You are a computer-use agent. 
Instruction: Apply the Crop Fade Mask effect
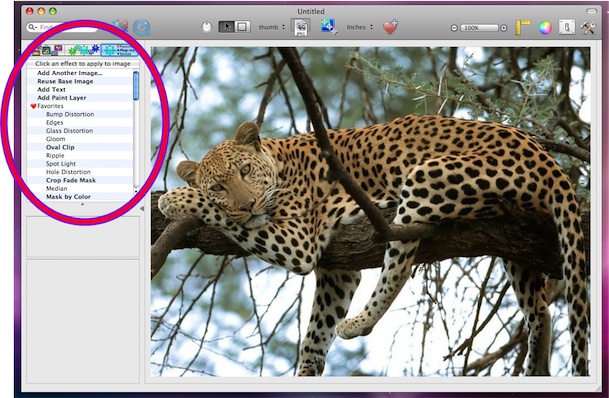coord(71,180)
